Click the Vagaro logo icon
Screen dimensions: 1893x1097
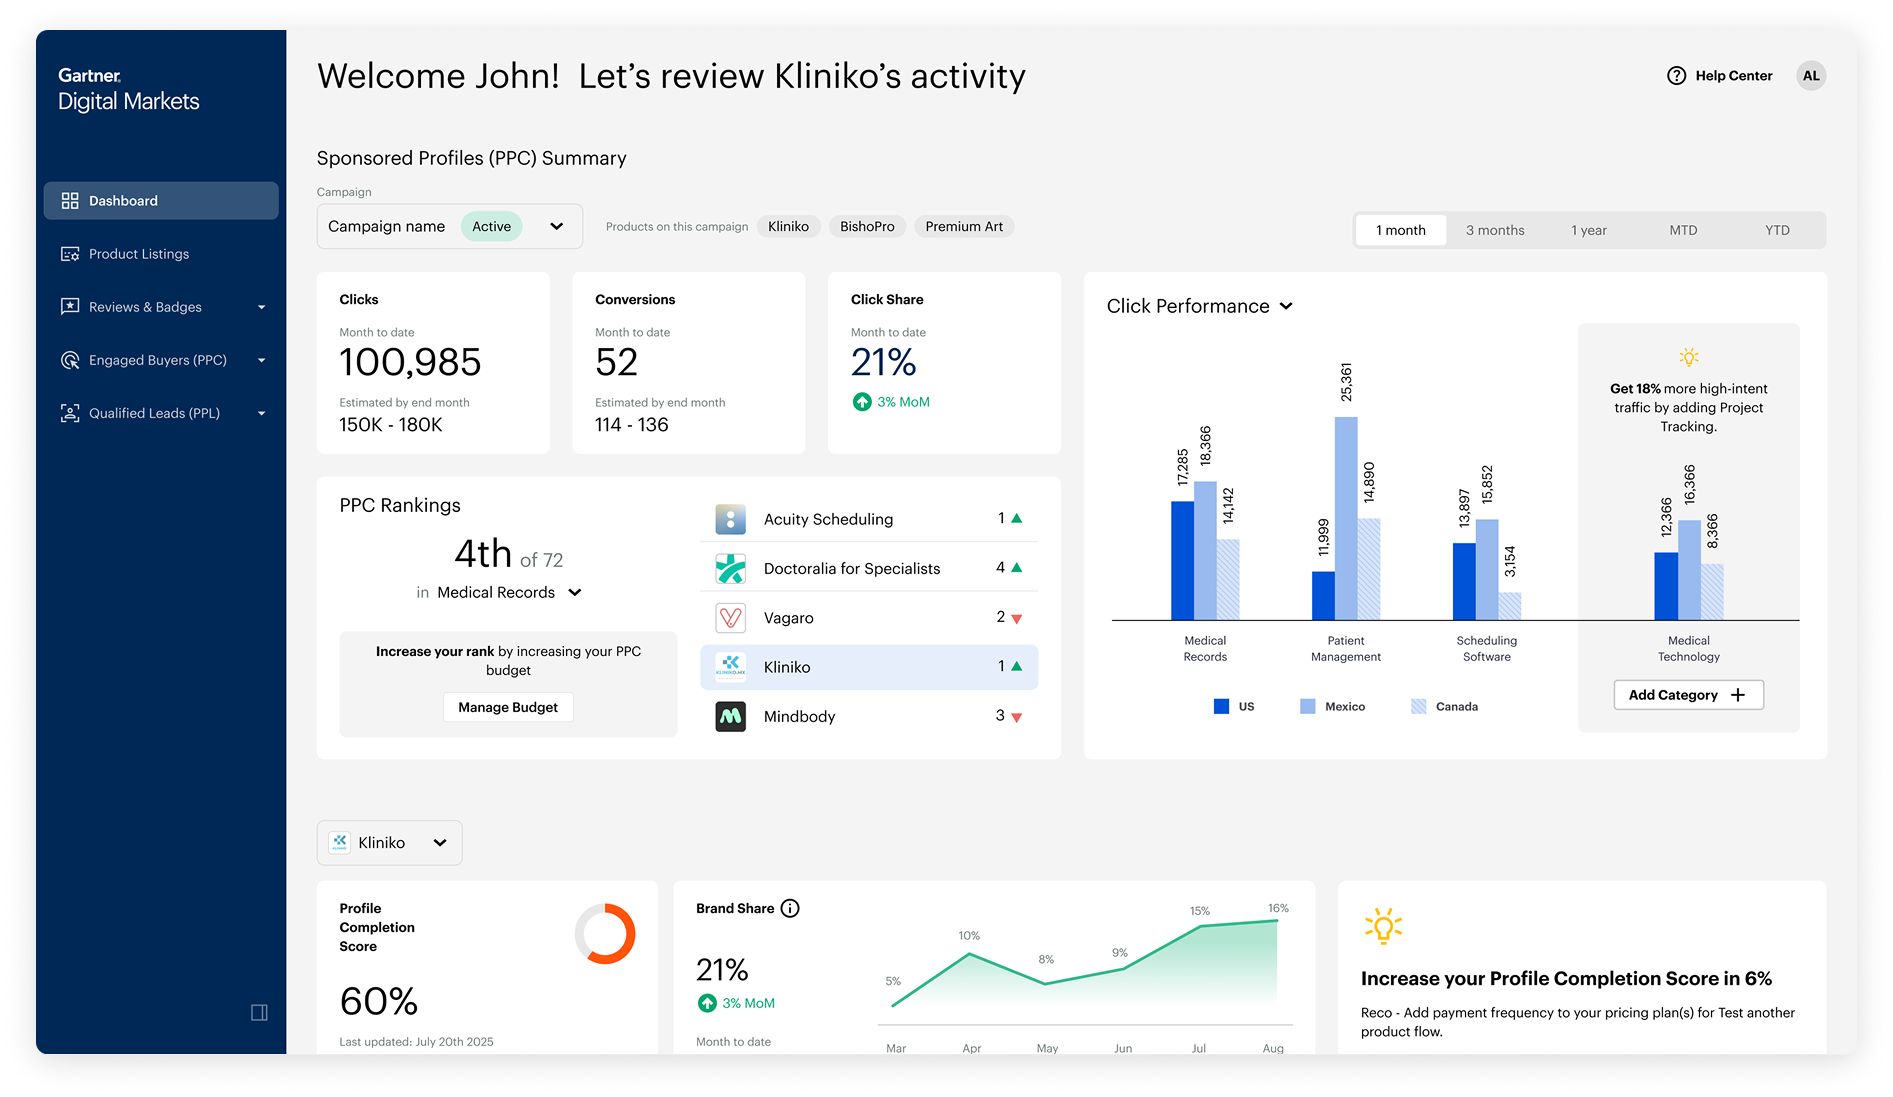(731, 618)
